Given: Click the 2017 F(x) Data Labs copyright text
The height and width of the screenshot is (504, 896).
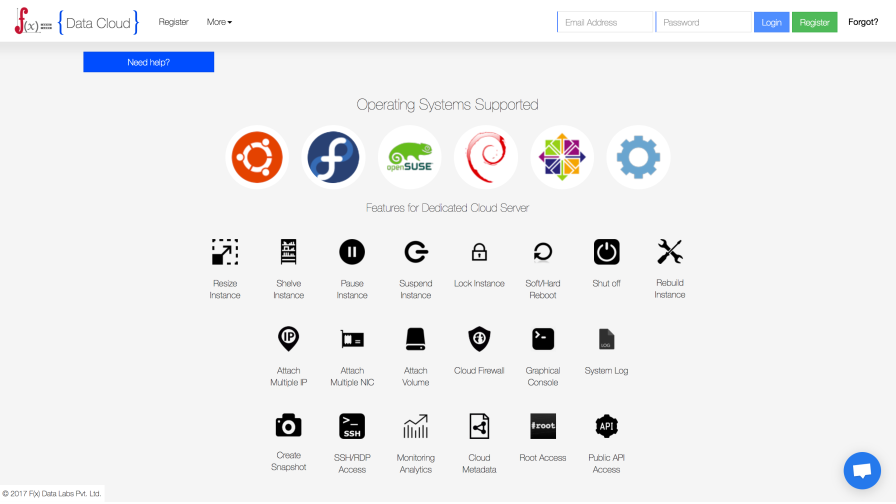Looking at the screenshot, I should 51,494.
